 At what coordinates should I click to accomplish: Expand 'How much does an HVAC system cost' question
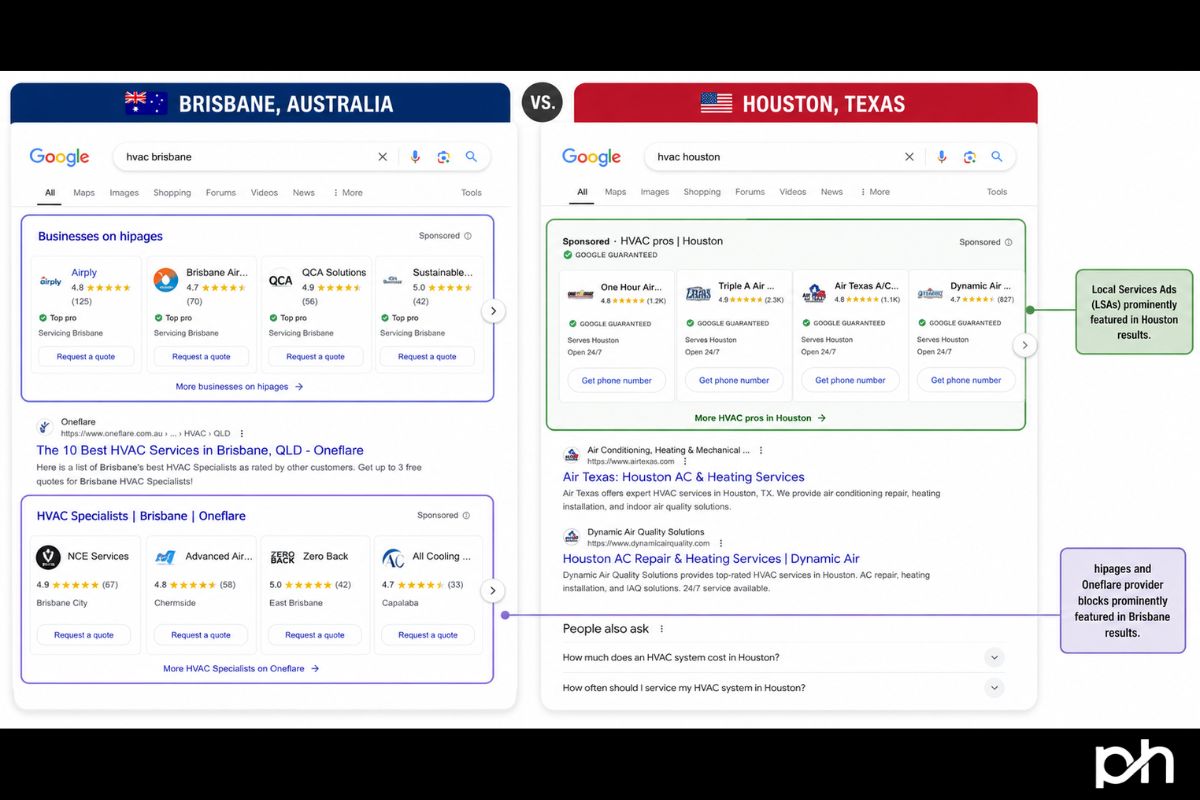pos(993,657)
